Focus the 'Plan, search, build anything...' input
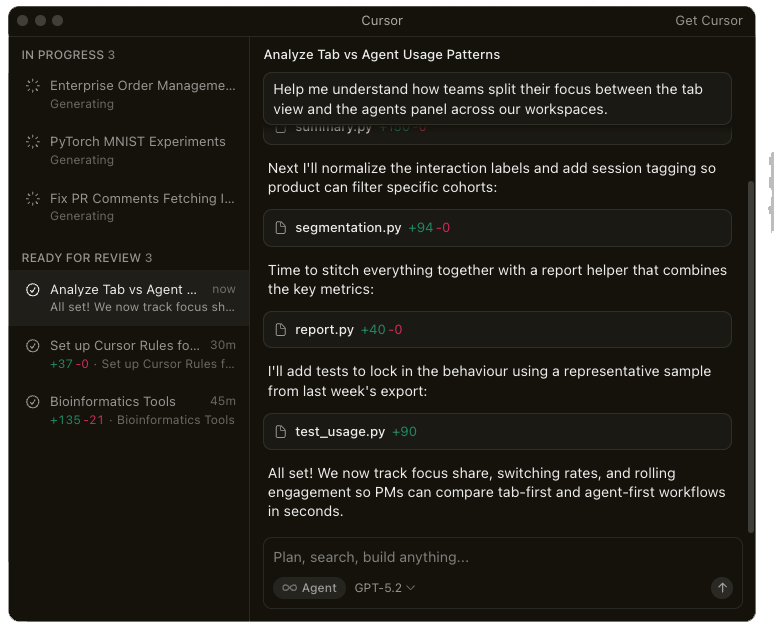The width and height of the screenshot is (774, 635). [x=503, y=557]
